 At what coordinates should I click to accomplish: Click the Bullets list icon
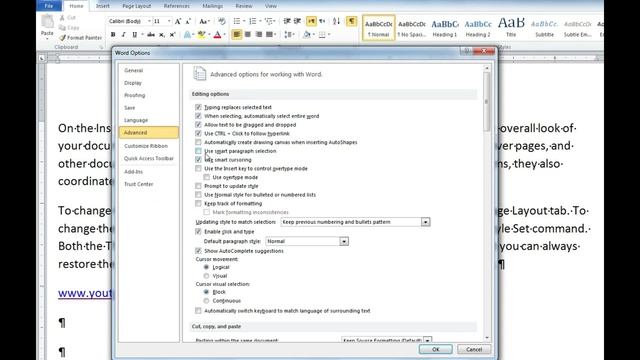pyautogui.click(x=237, y=21)
